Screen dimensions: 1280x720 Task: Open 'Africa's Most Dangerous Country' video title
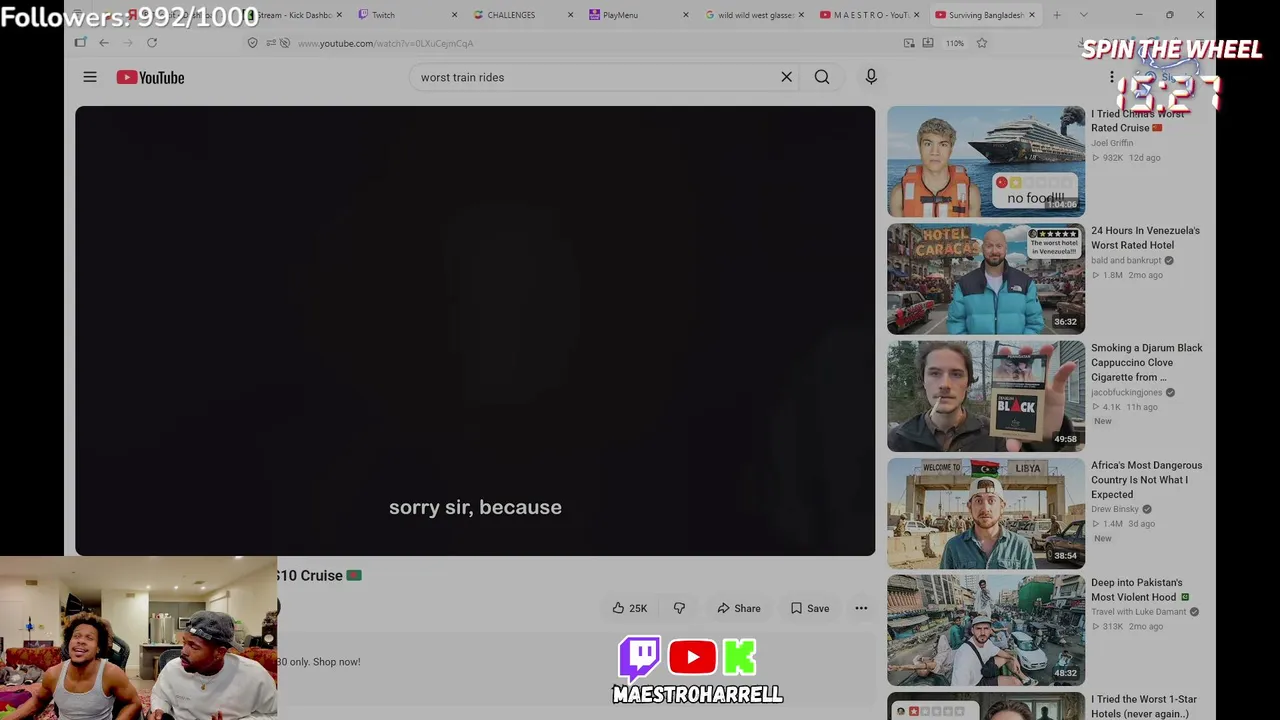(x=1147, y=480)
